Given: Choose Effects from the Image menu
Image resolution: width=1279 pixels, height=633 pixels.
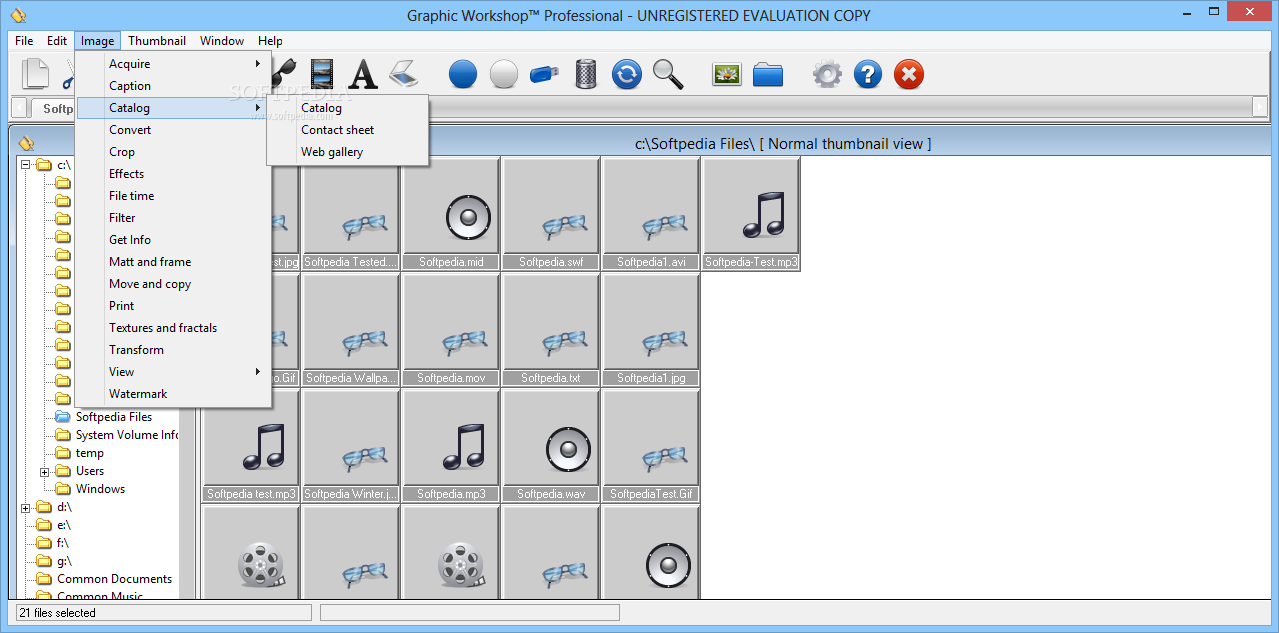Looking at the screenshot, I should 173,174.
